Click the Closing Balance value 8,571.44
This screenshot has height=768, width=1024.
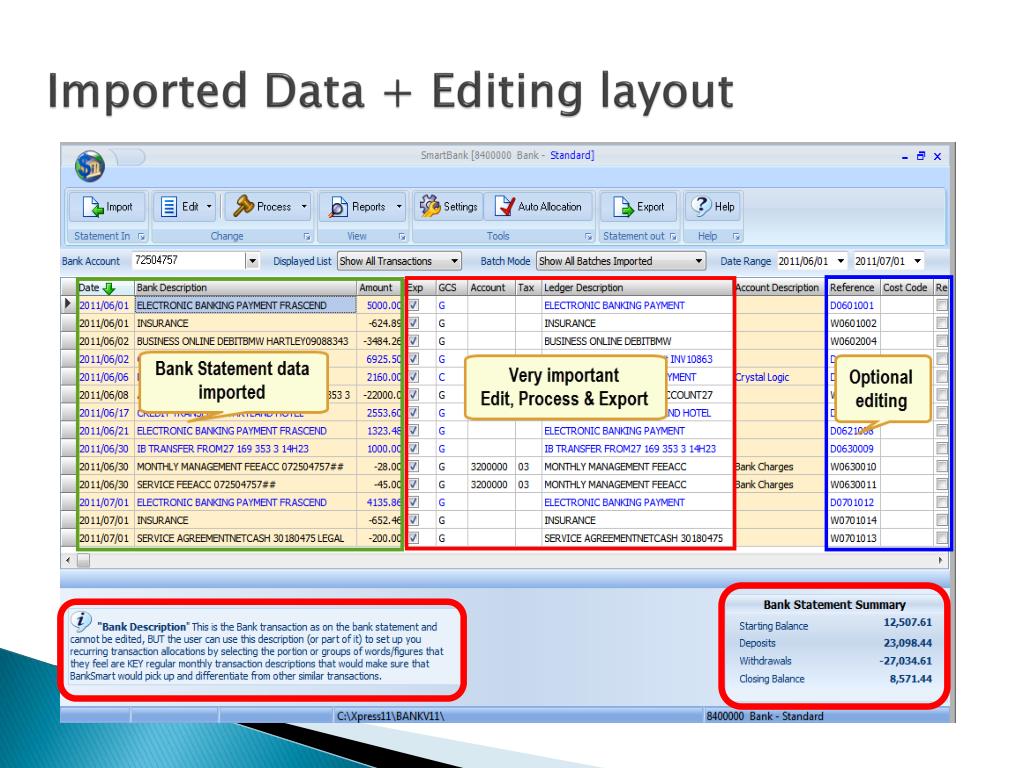(x=911, y=679)
